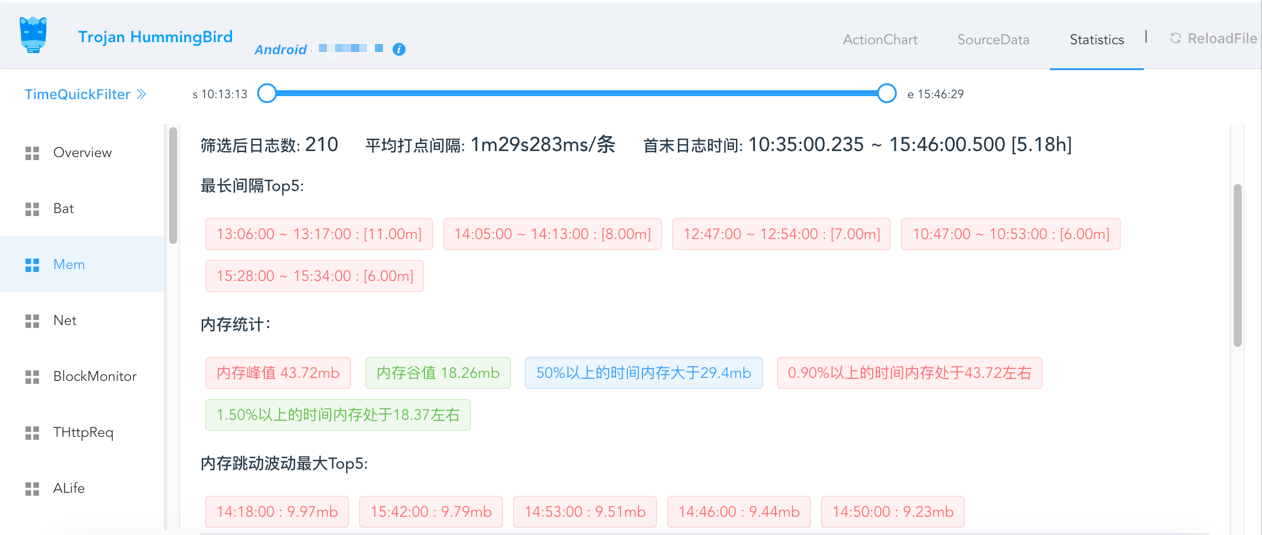Click the time slider start handle
1262x535 pixels.
click(x=267, y=93)
